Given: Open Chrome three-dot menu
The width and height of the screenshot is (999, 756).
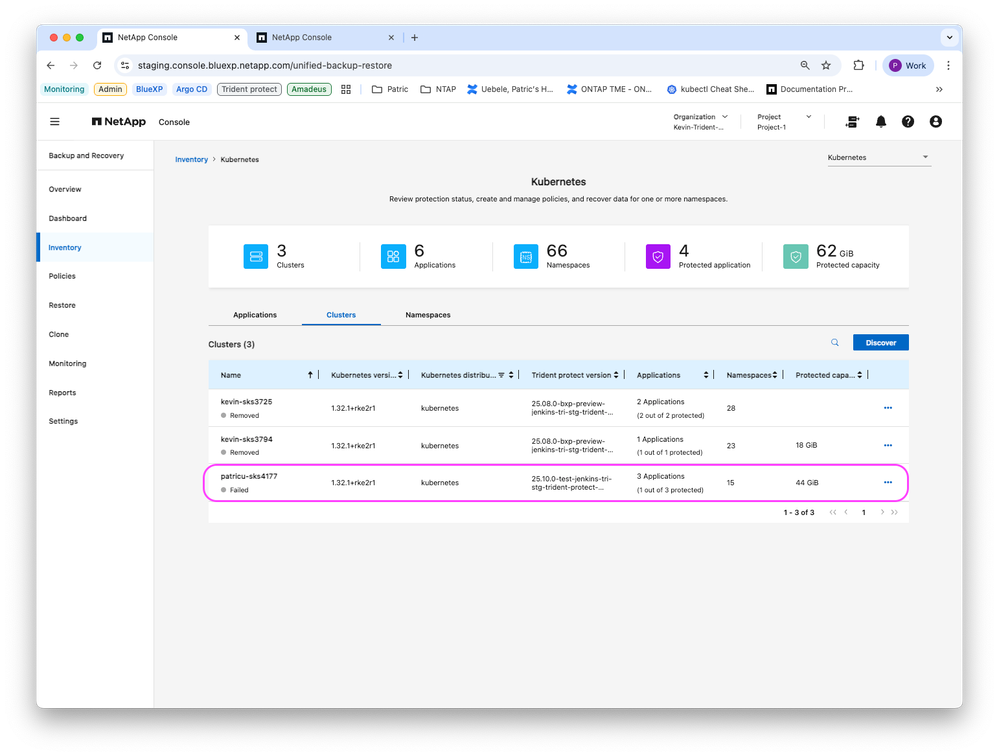Looking at the screenshot, I should point(948,65).
